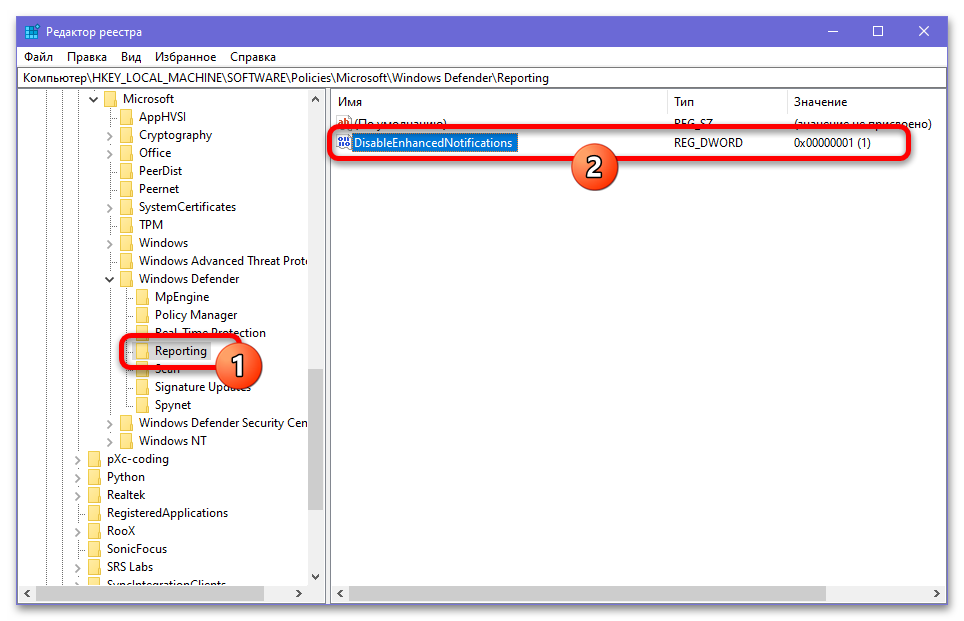Collapse the Windows Defender key
The width and height of the screenshot is (964, 621).
pos(109,279)
